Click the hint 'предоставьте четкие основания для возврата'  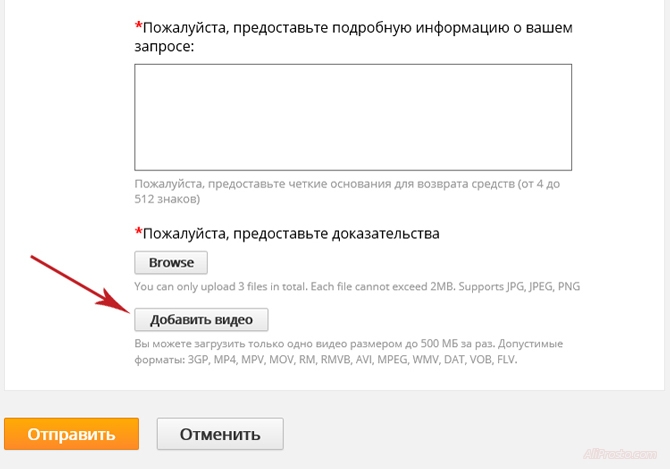tap(330, 184)
